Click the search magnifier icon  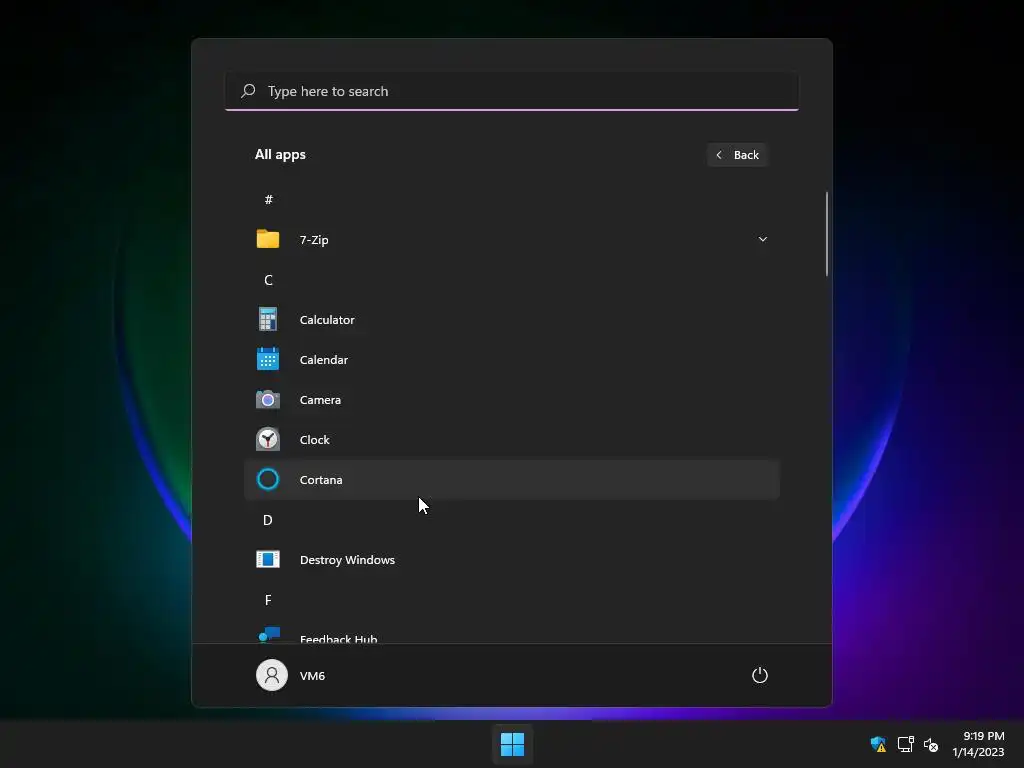[248, 91]
